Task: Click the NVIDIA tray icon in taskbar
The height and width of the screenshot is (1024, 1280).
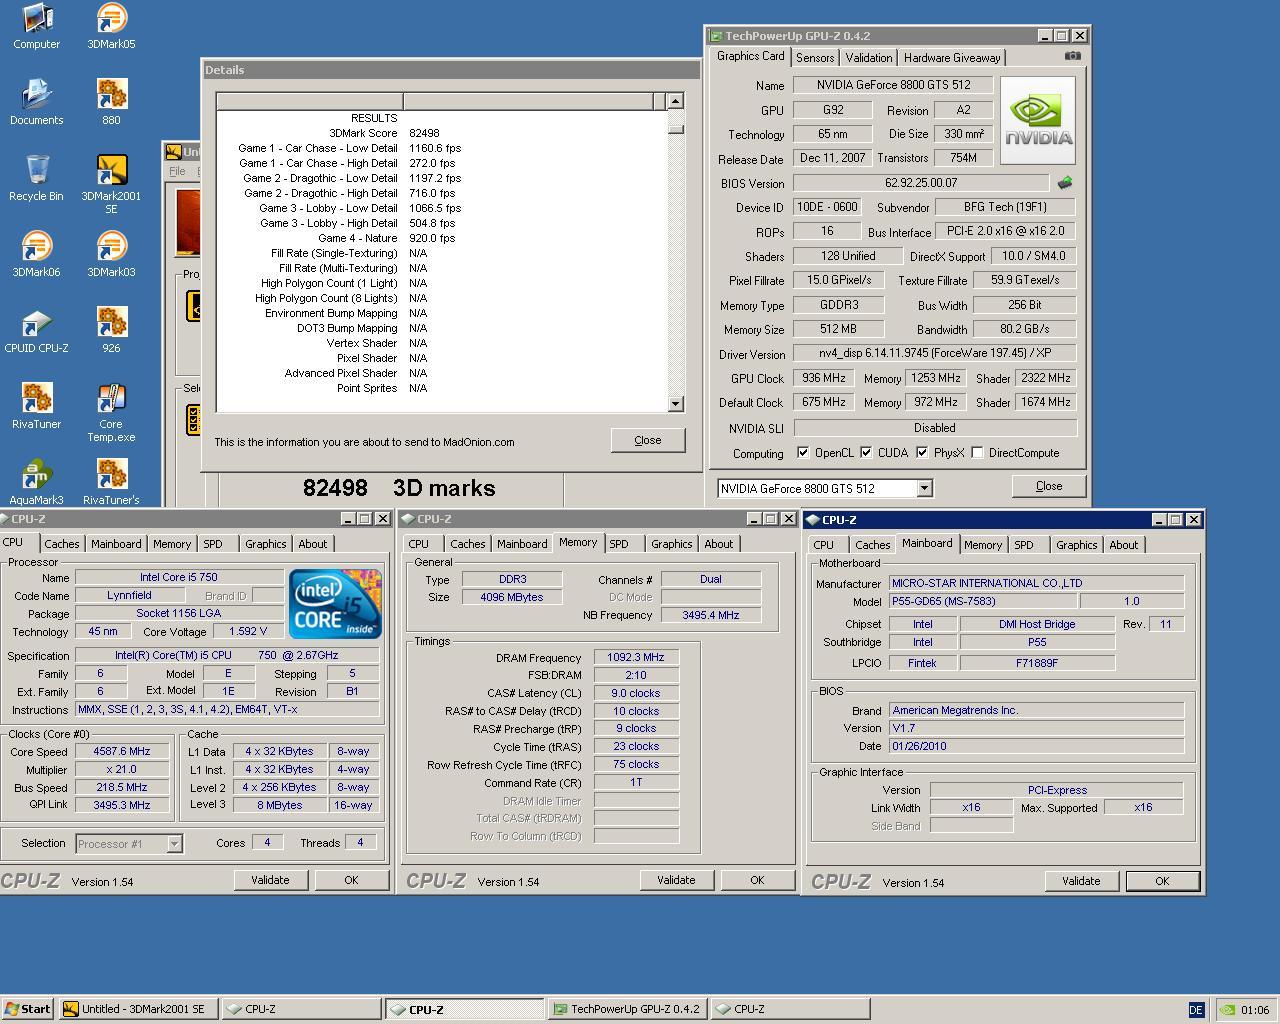Action: tap(1227, 1009)
